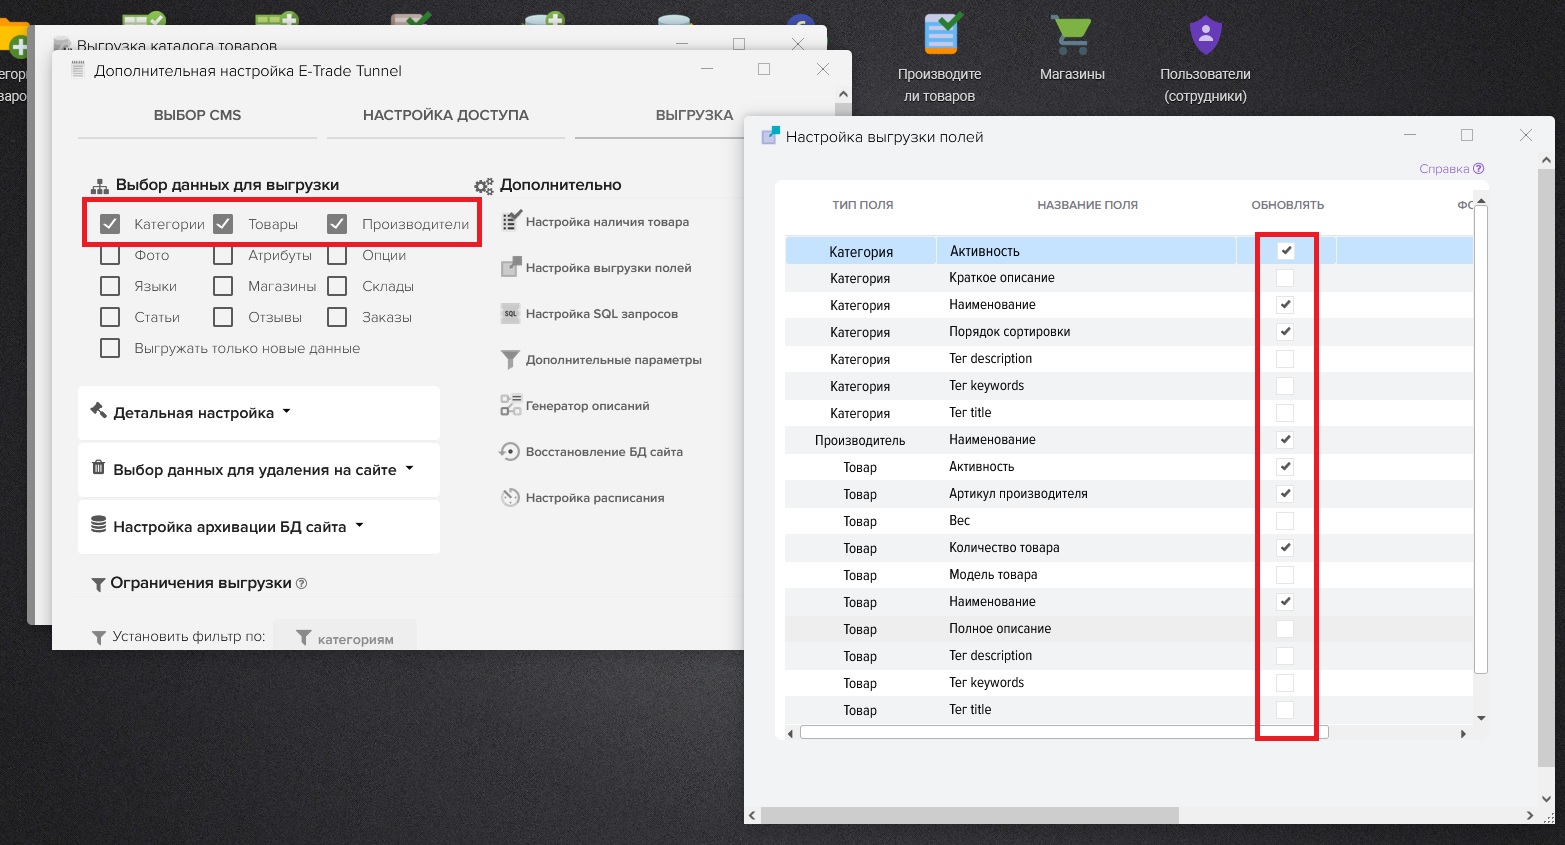This screenshot has width=1565, height=845.
Task: Open the Справка help link
Action: (1451, 169)
